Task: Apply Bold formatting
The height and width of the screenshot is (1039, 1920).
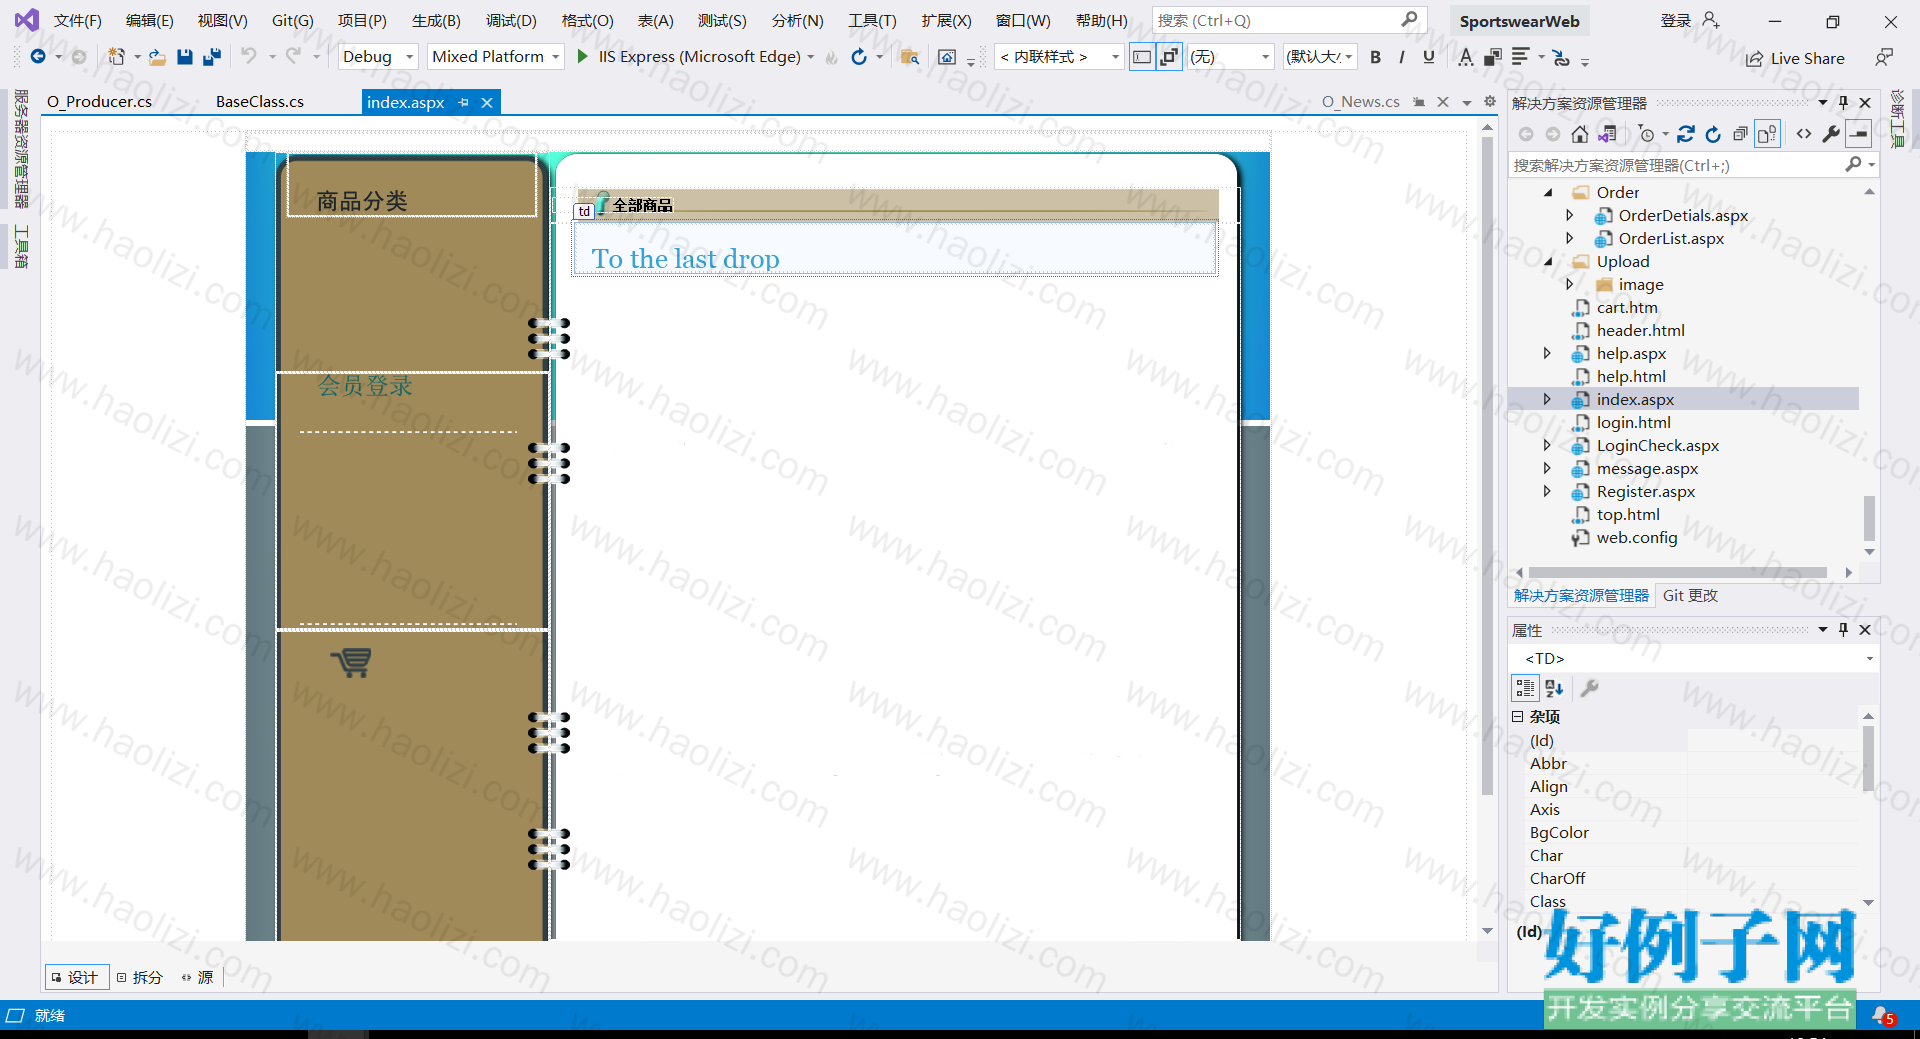Action: point(1375,57)
